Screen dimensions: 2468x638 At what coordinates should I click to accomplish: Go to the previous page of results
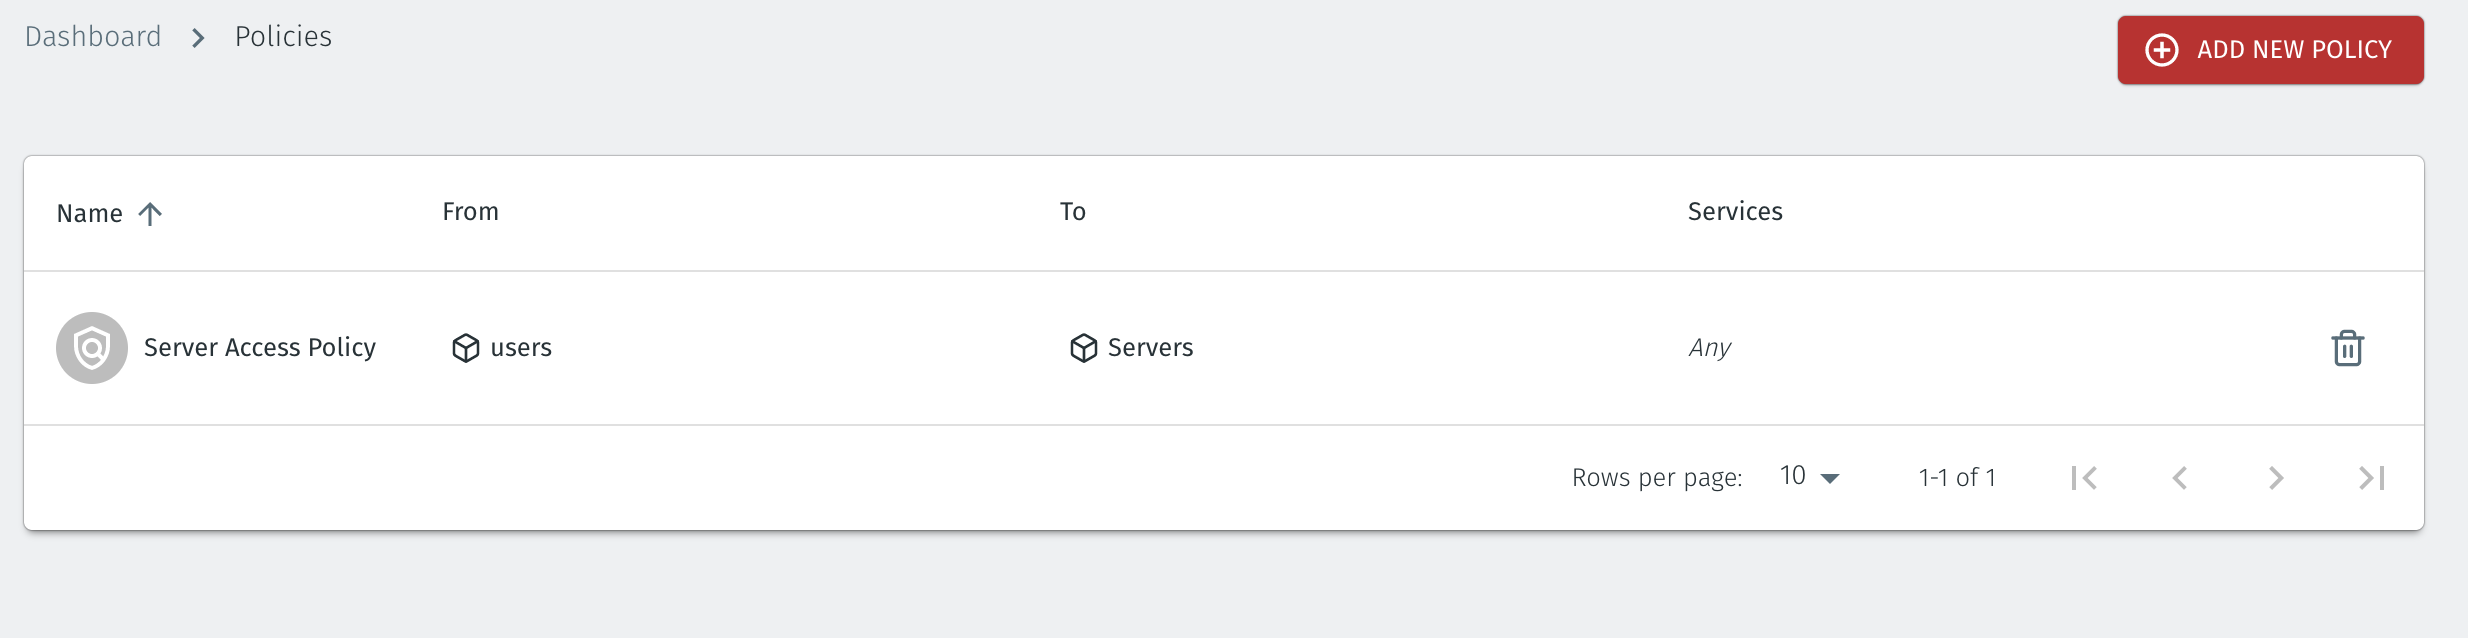coord(2180,478)
